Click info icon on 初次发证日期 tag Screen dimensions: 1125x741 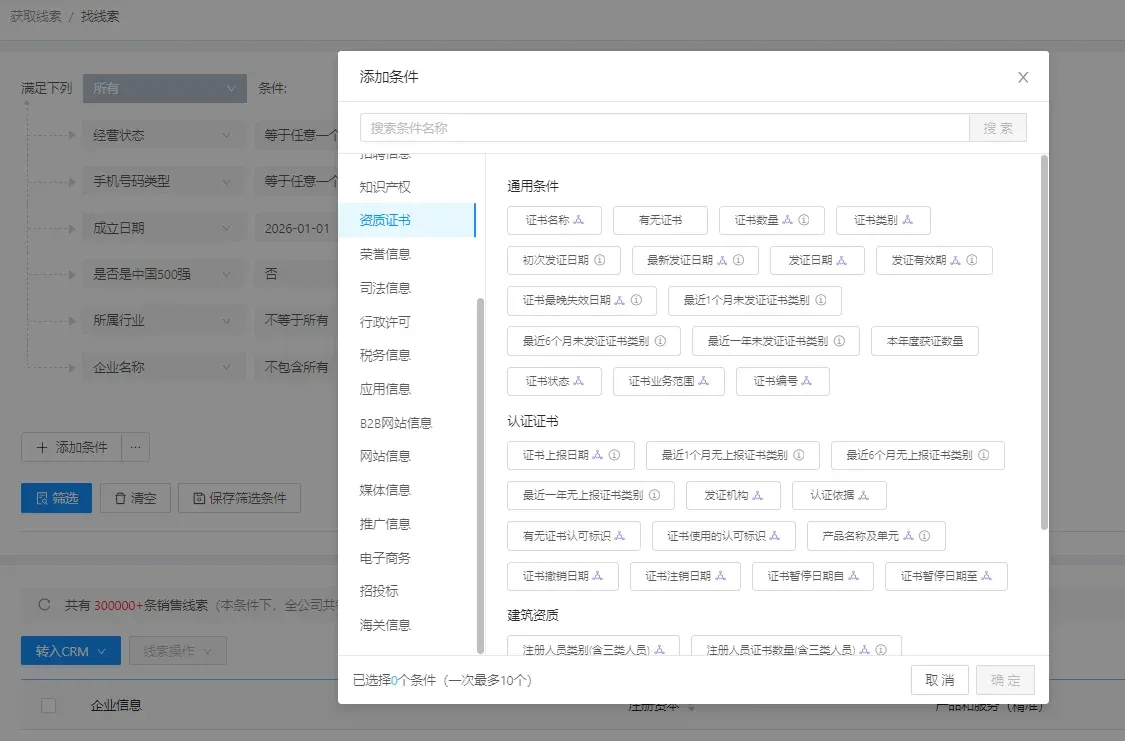(x=599, y=260)
